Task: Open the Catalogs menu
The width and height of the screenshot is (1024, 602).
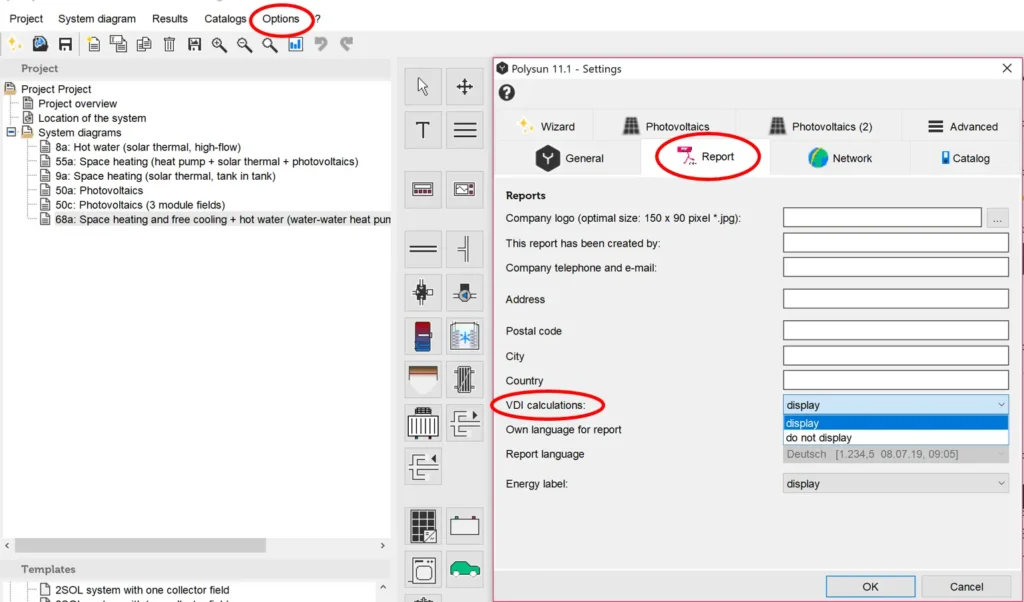Action: point(225,19)
